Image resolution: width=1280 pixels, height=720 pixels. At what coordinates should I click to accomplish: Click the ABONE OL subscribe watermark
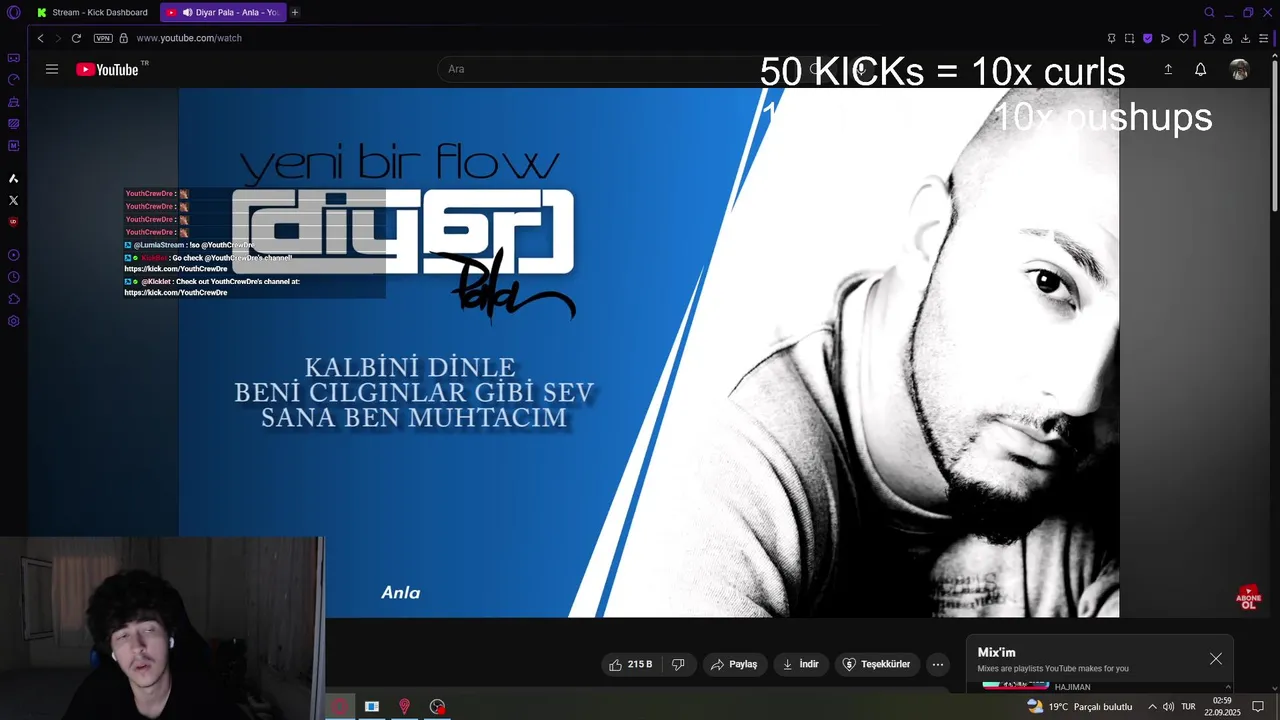[1248, 598]
